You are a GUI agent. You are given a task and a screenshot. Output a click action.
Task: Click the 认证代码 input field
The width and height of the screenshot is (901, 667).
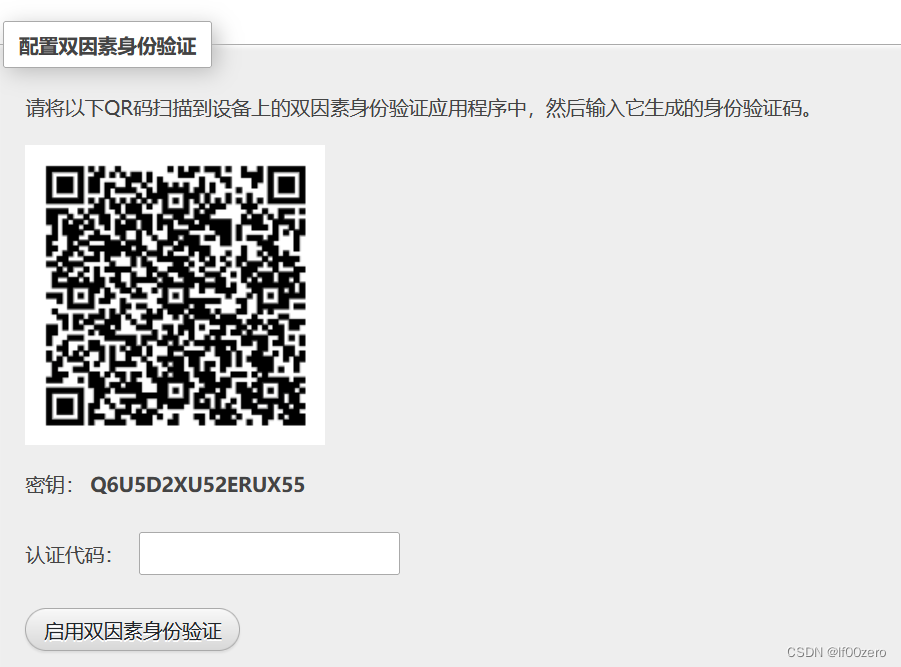pos(269,553)
